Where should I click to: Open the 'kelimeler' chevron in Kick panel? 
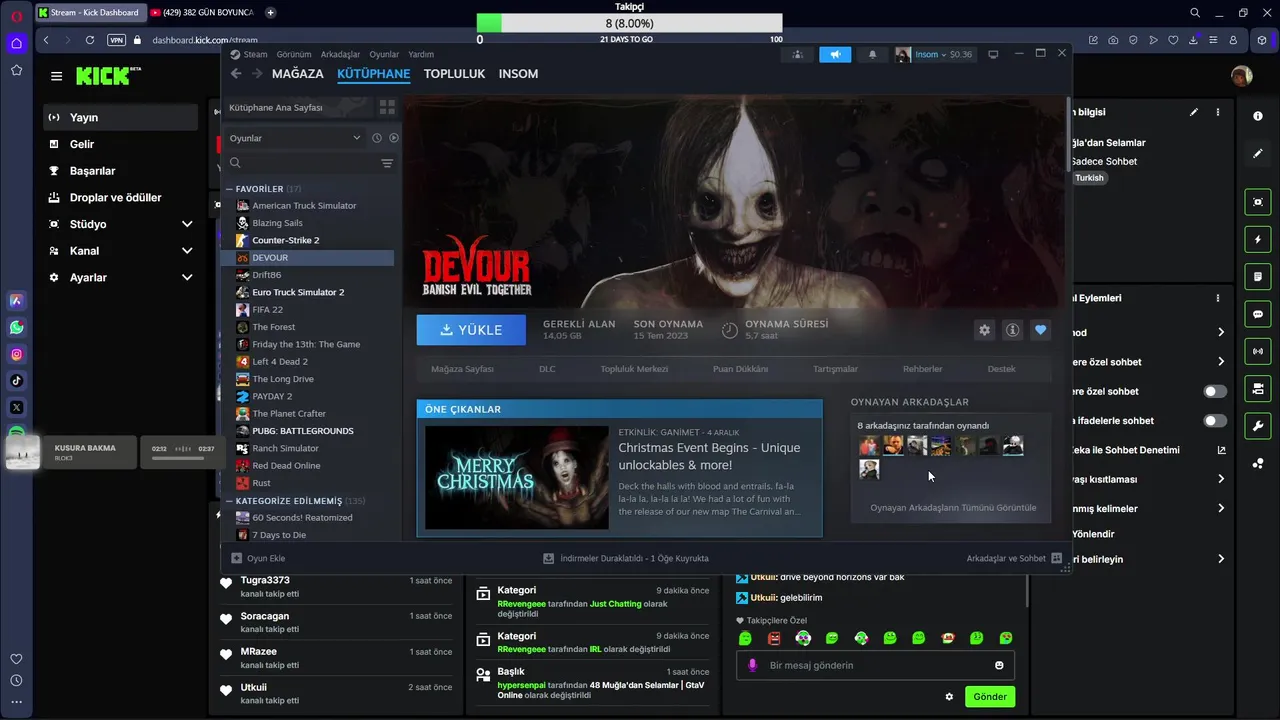[x=1220, y=508]
